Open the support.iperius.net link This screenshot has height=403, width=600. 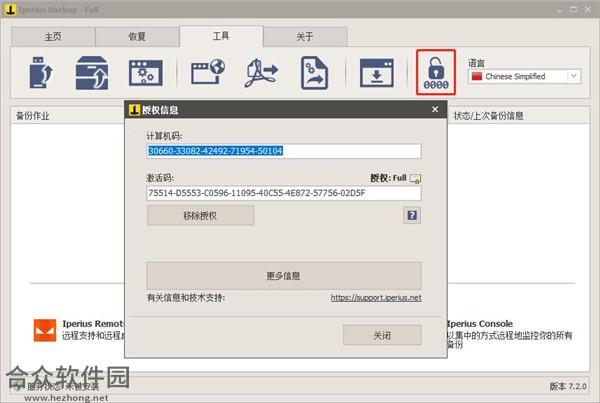tap(376, 298)
